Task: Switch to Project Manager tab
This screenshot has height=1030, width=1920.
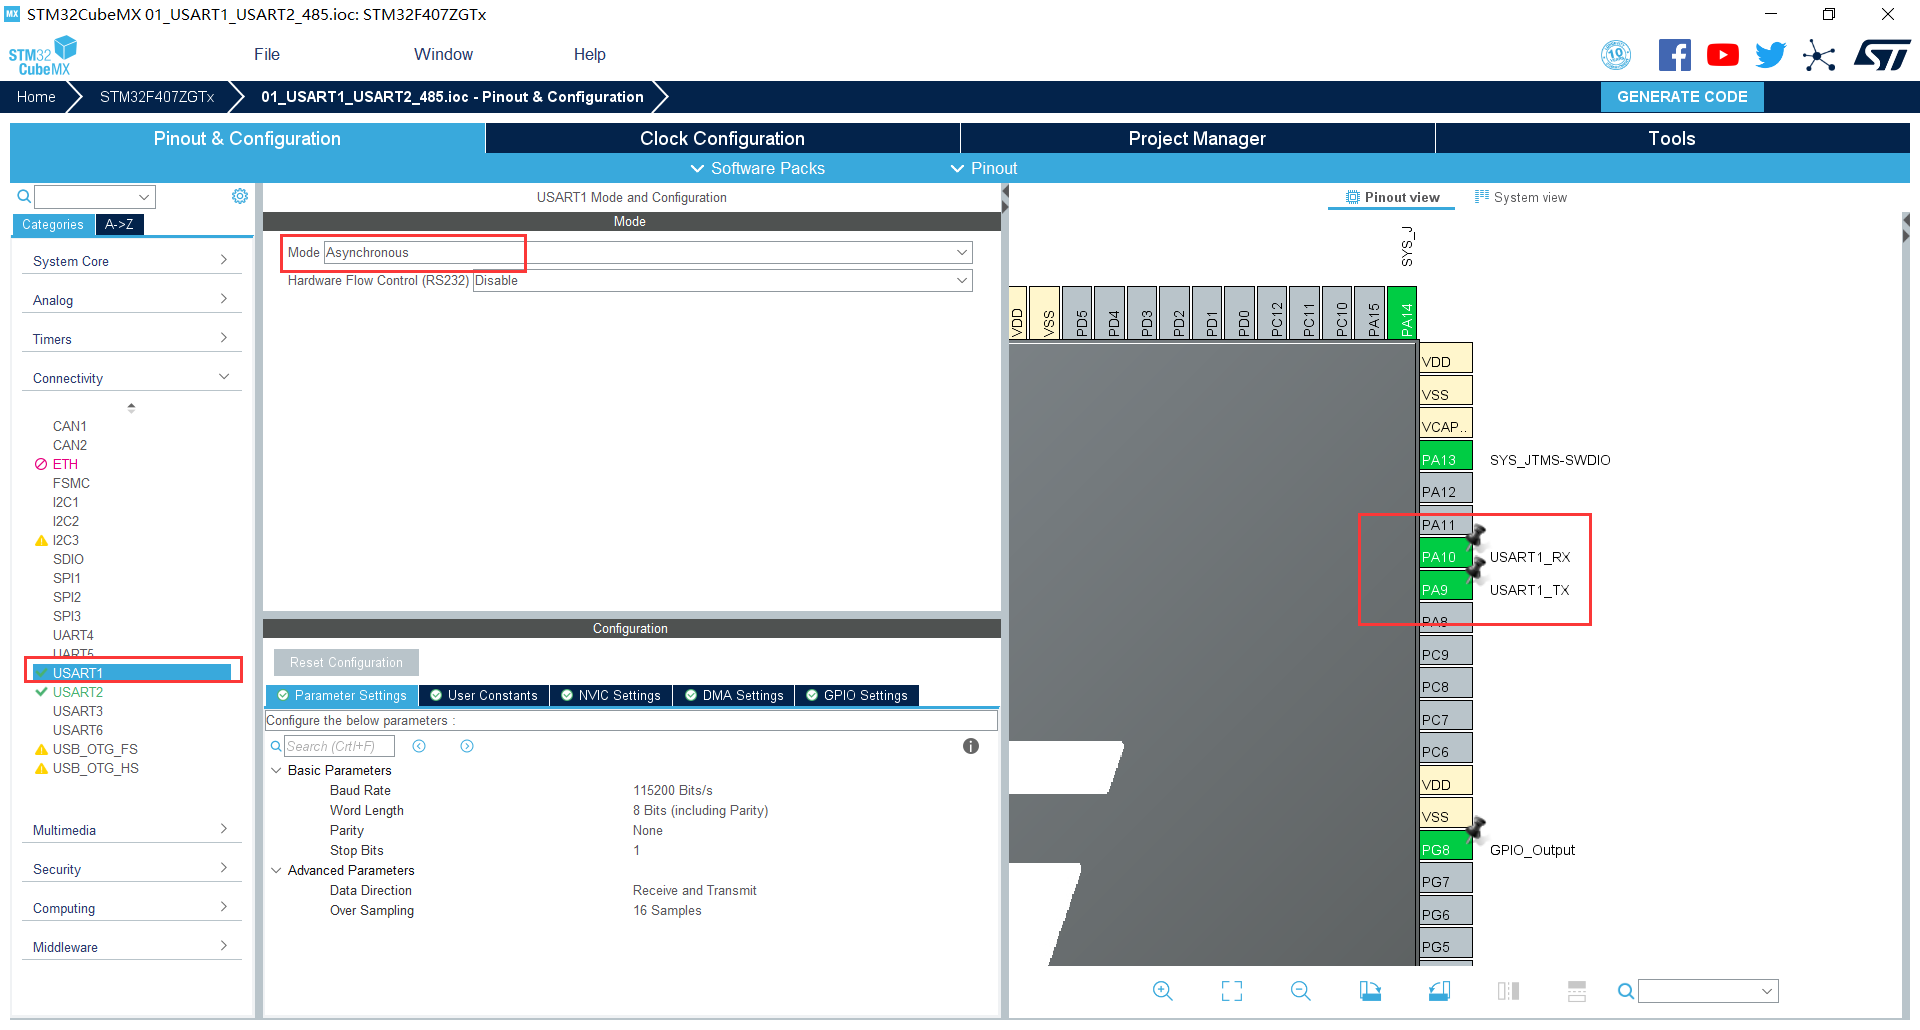Action: pos(1197,138)
